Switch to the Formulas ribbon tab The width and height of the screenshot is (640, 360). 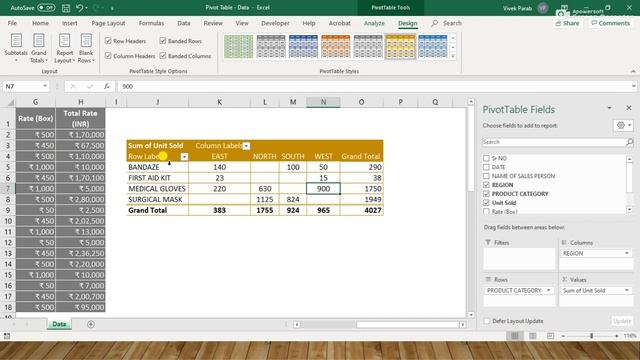point(151,23)
